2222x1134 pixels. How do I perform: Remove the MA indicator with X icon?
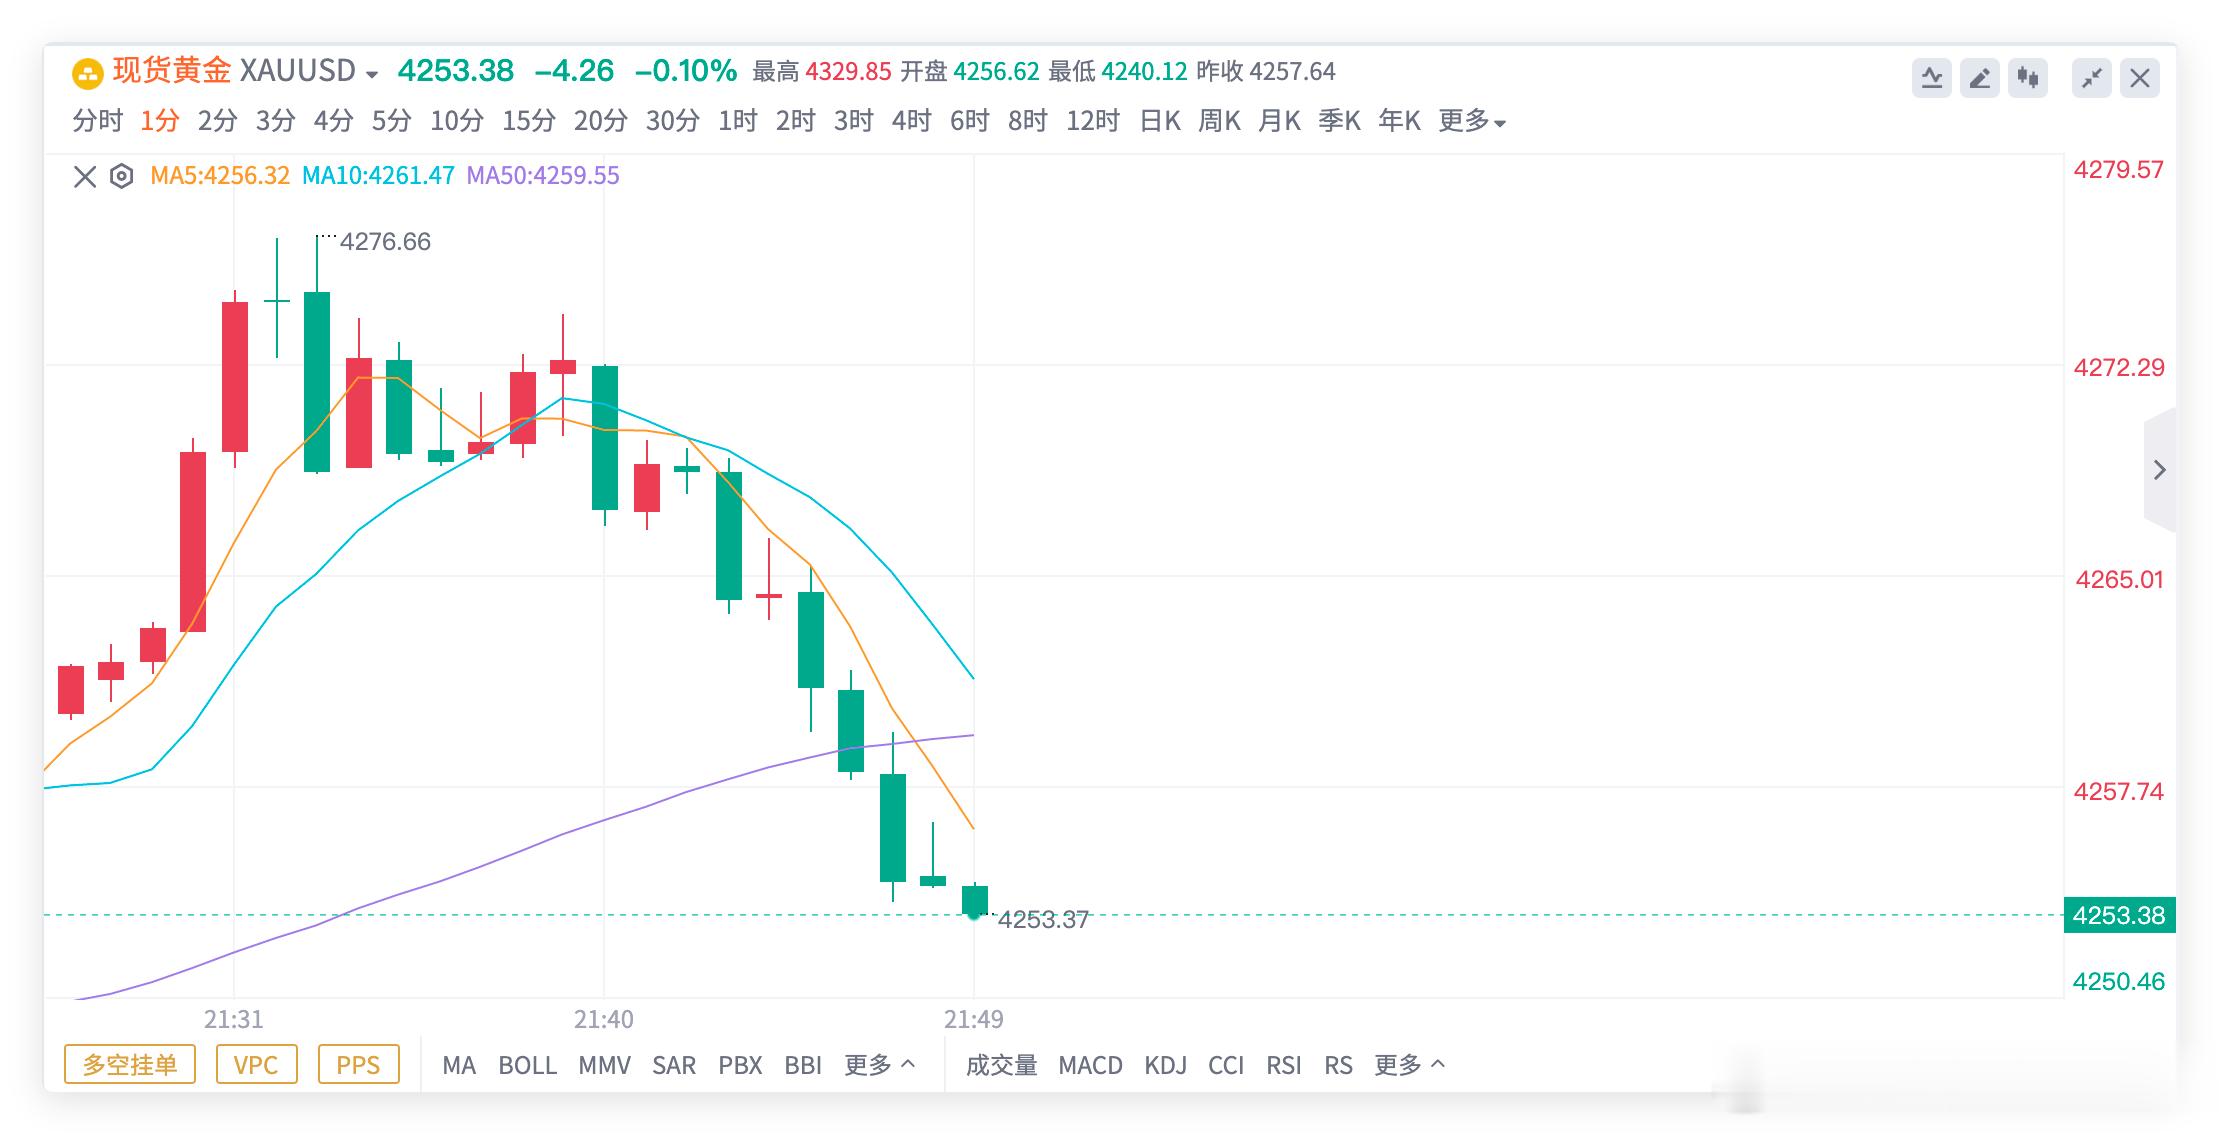coord(85,177)
